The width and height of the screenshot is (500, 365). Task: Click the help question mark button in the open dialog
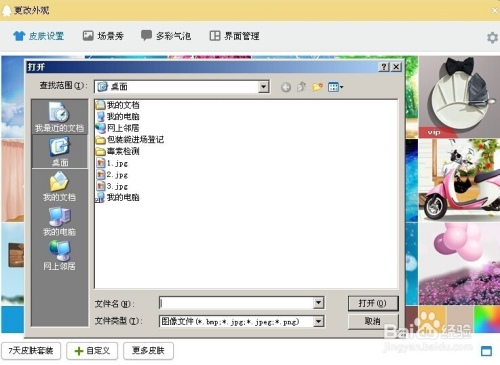(x=384, y=67)
